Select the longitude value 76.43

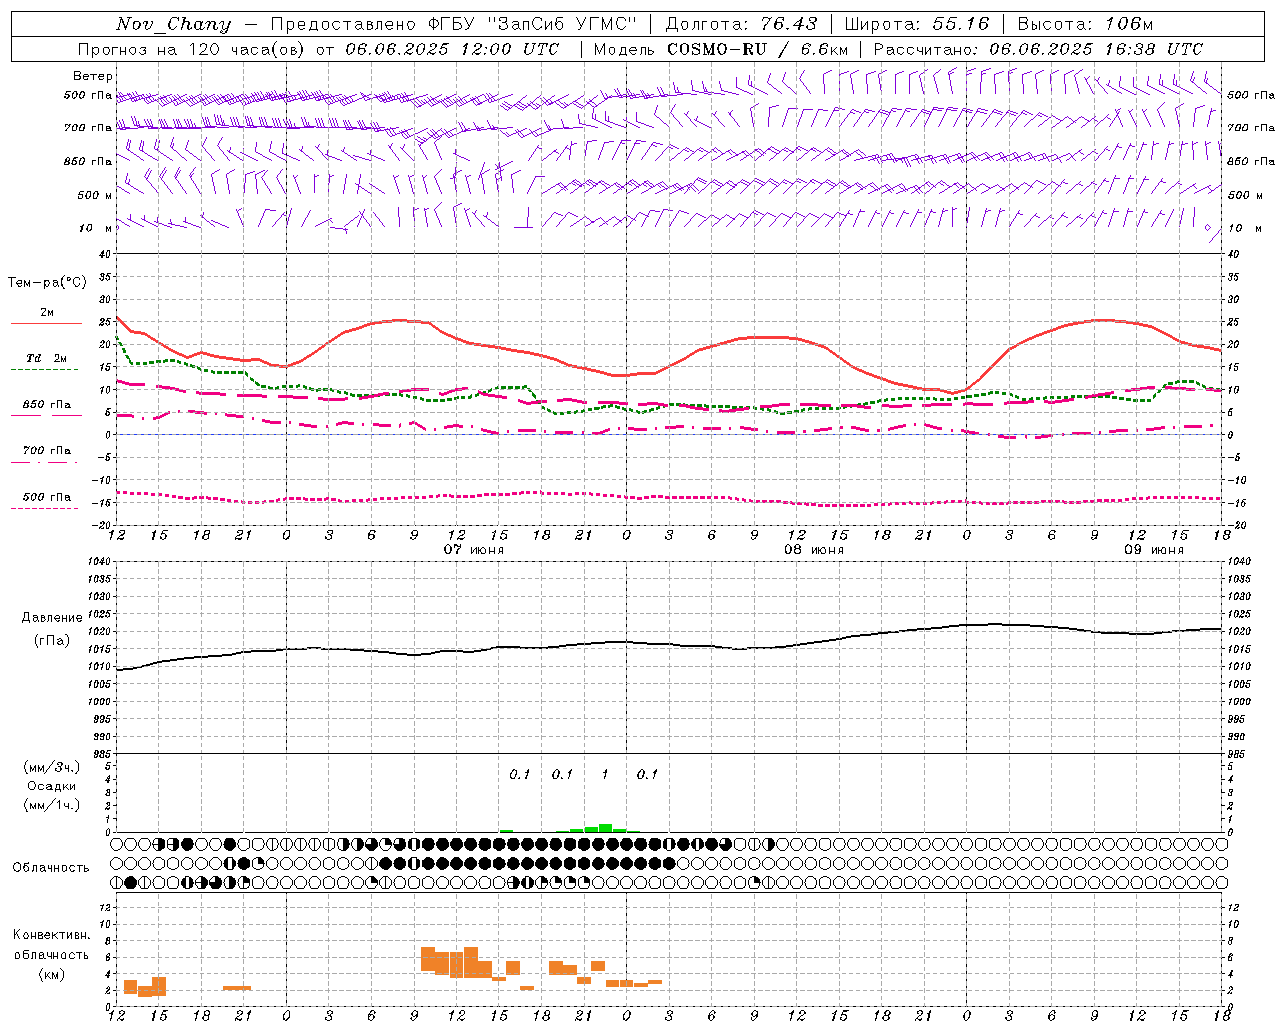(x=788, y=24)
